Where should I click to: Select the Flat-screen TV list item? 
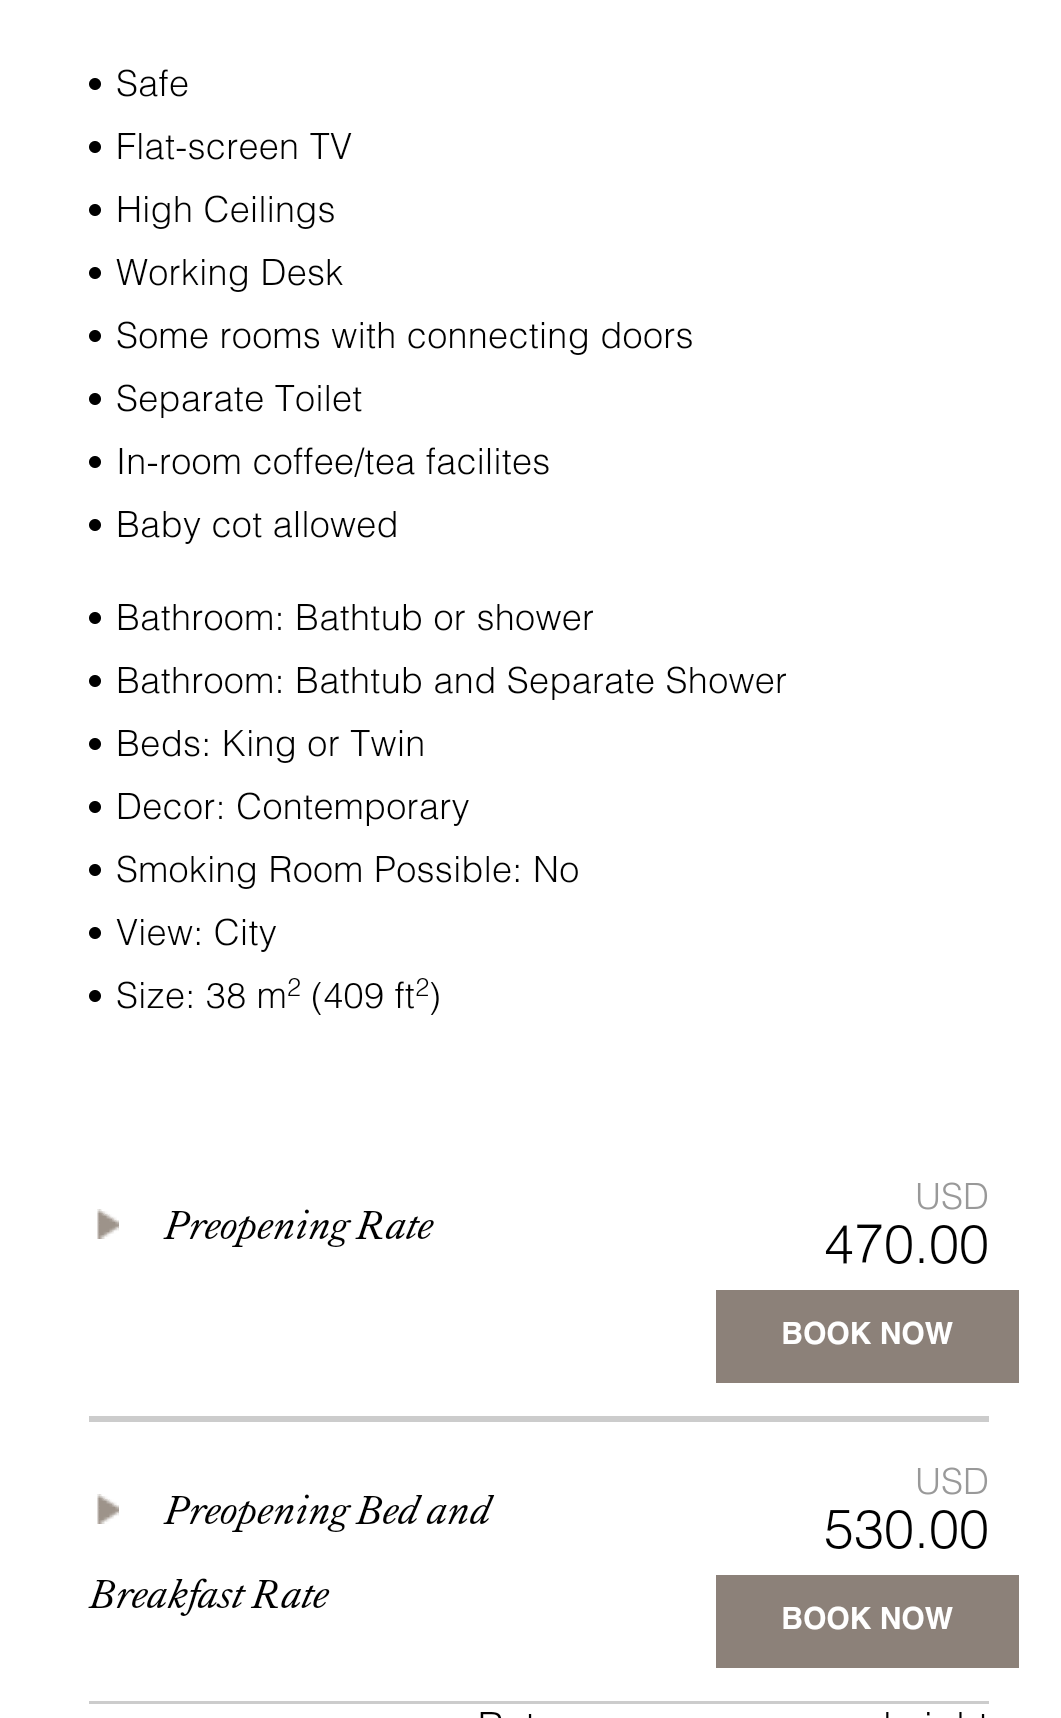[x=233, y=147]
